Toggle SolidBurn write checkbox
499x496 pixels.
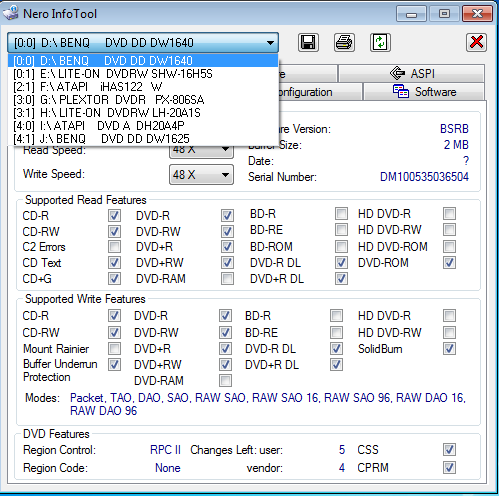tap(449, 349)
